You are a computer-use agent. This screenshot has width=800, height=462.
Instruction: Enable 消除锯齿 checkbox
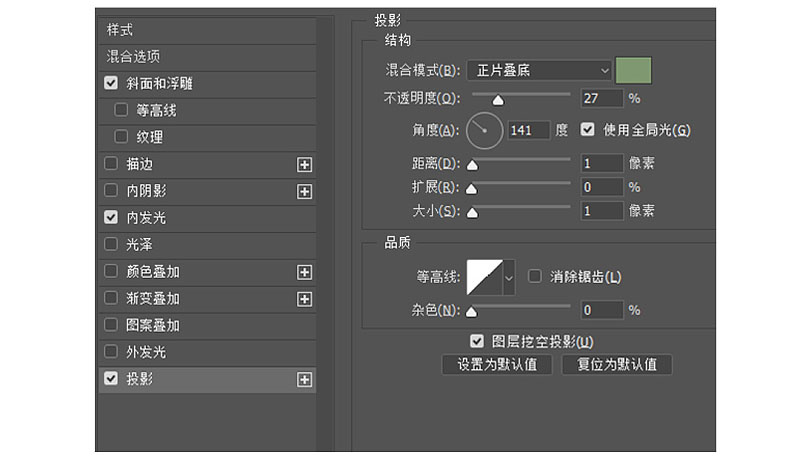tap(535, 276)
